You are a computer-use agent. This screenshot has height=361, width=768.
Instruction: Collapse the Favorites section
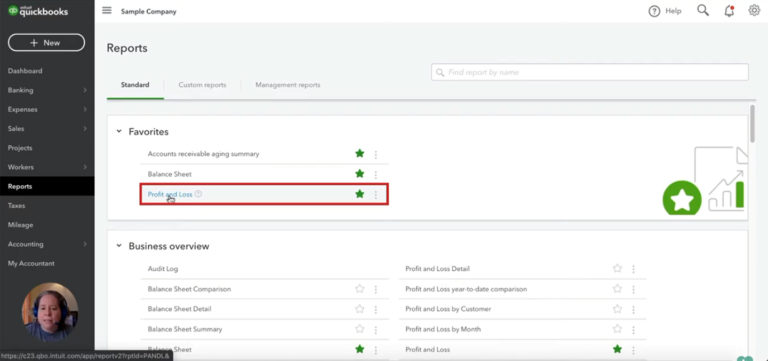tap(119, 132)
